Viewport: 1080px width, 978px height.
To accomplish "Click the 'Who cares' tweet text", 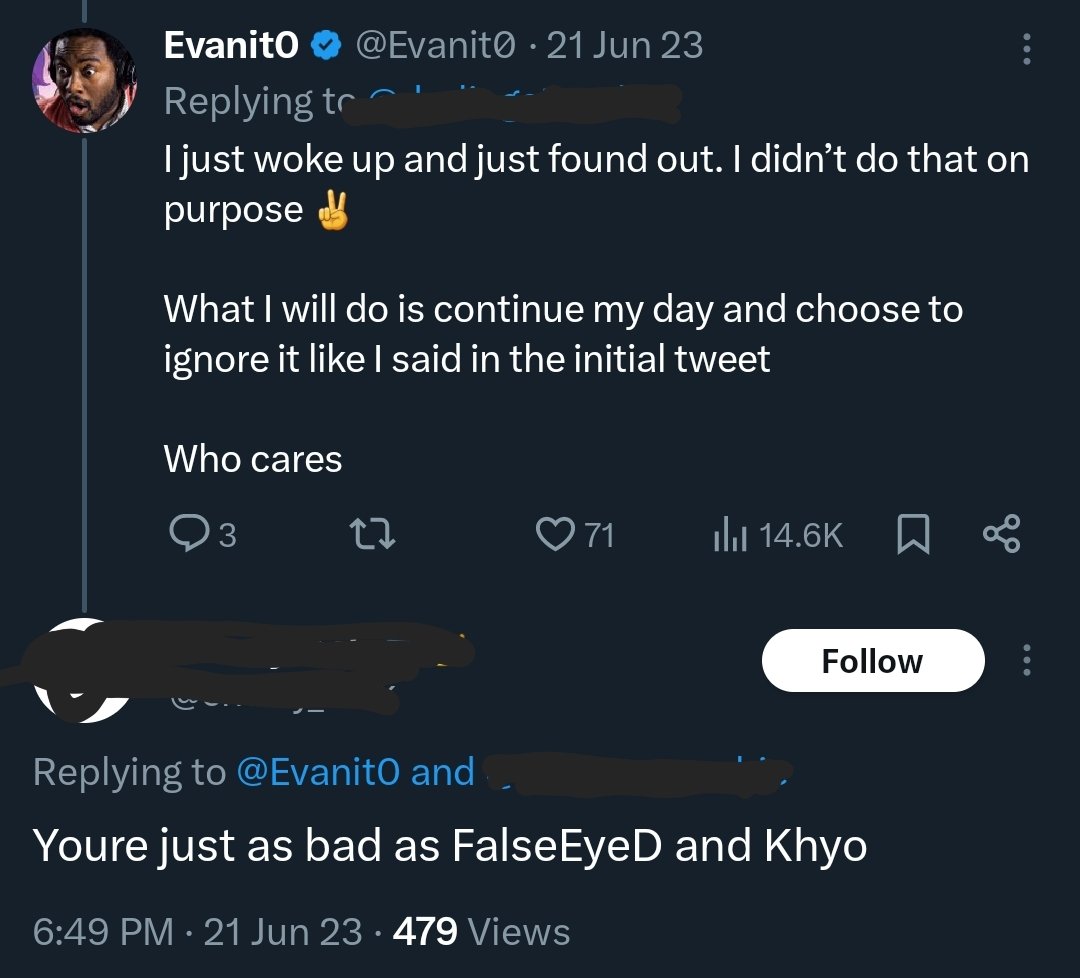I will (253, 459).
